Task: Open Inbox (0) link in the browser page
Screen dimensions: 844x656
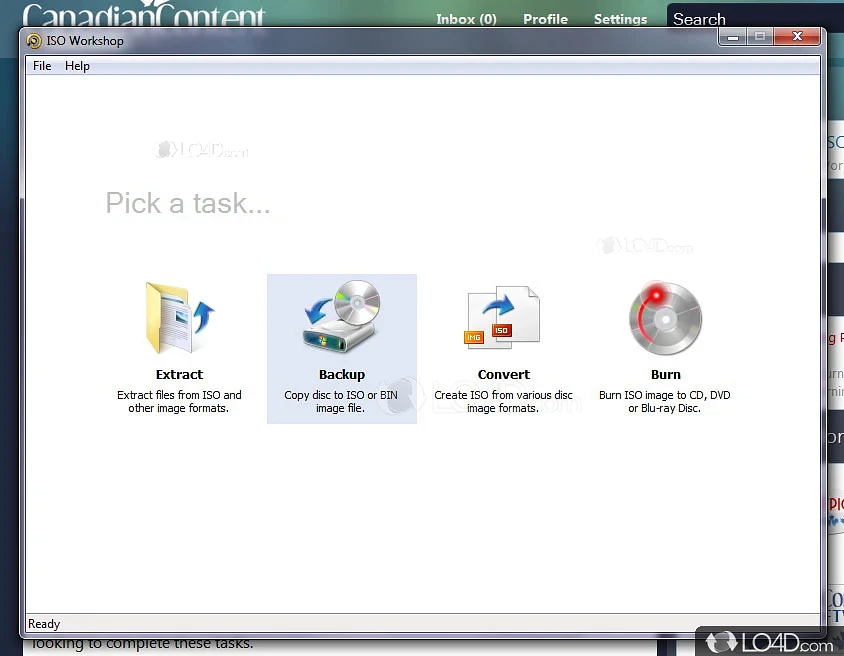Action: [x=466, y=19]
